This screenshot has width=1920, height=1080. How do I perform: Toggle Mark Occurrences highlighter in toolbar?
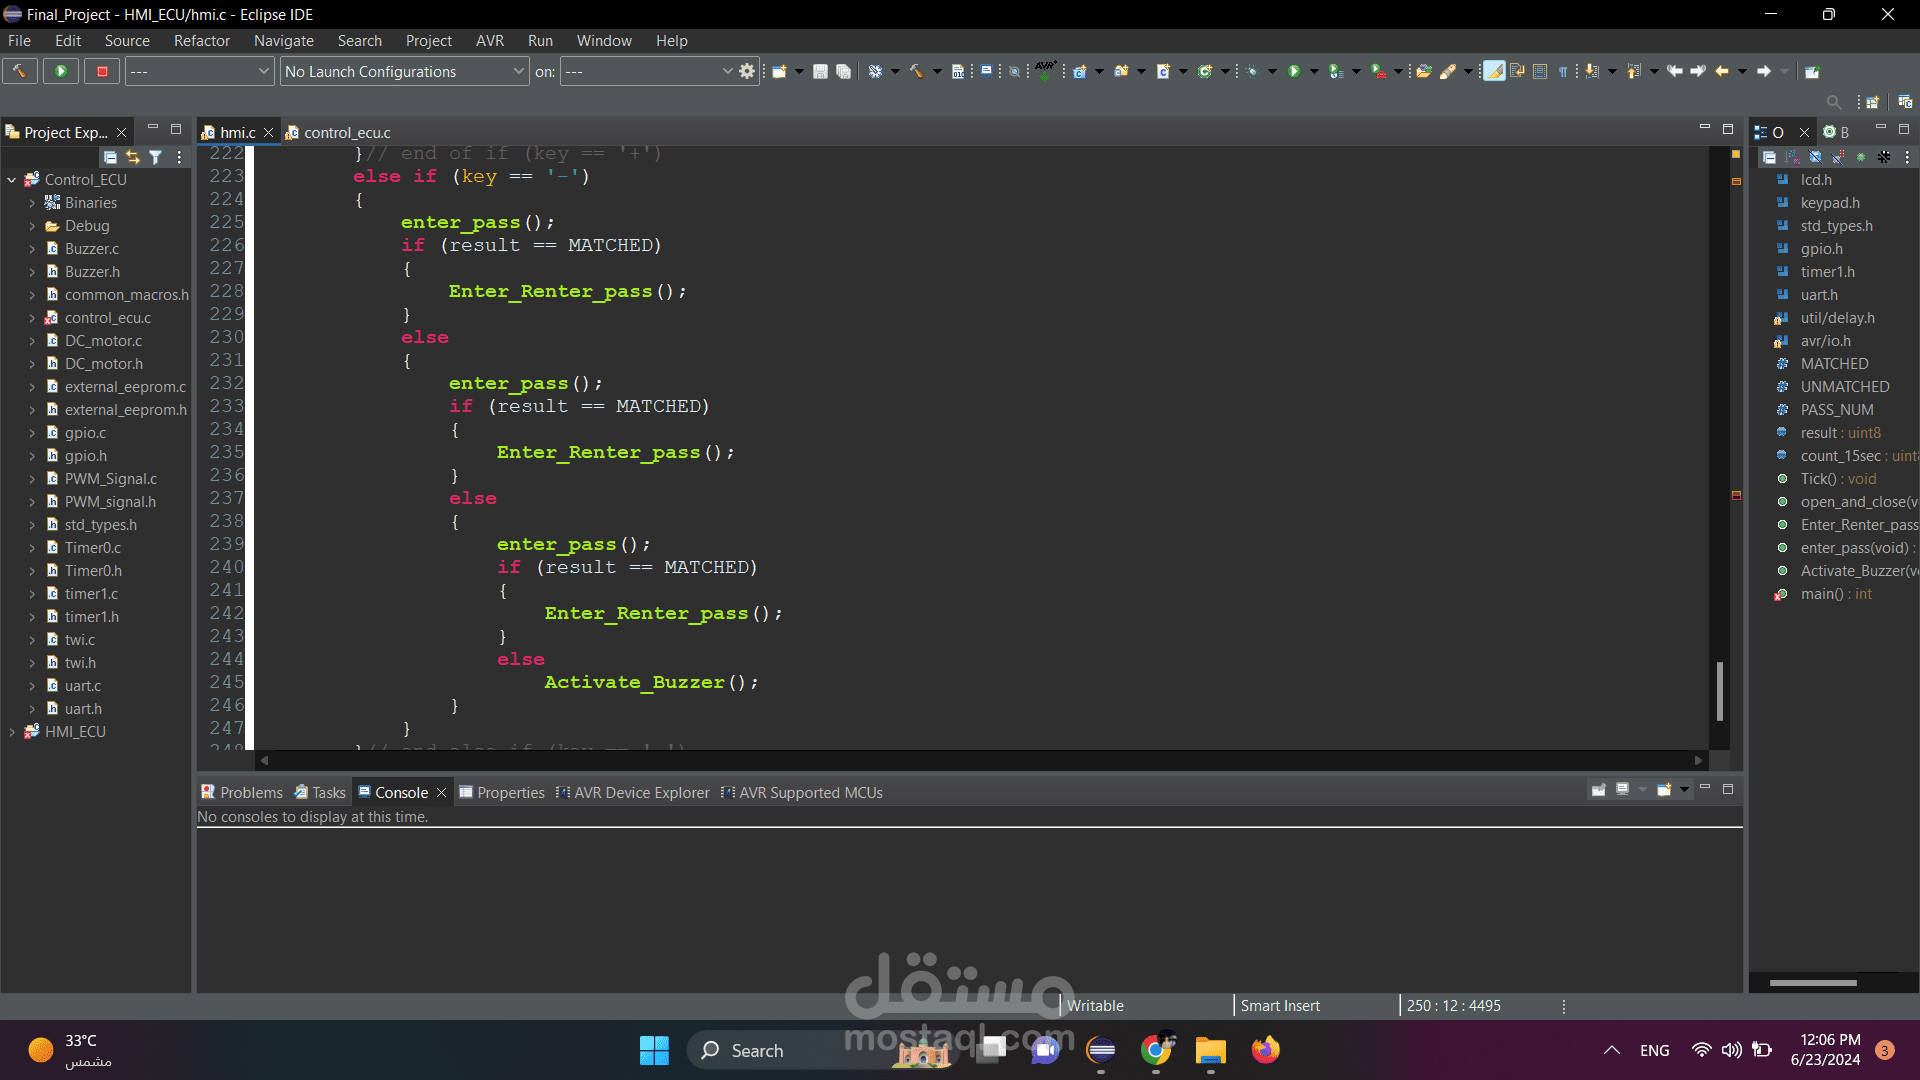1493,71
